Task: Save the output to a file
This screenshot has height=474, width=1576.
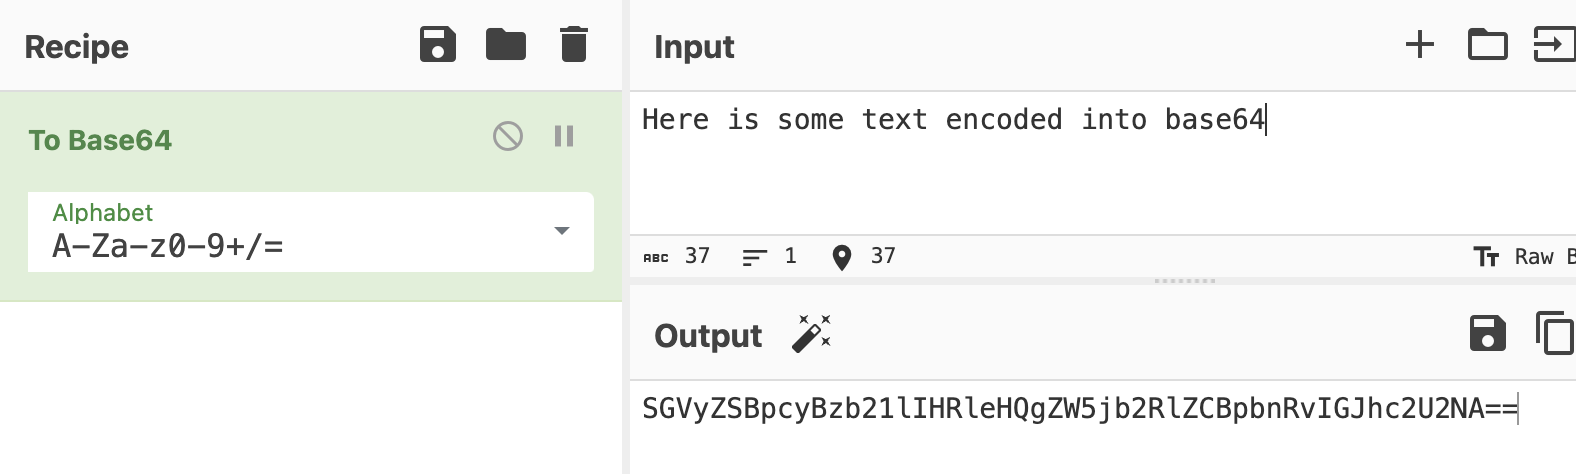Action: coord(1488,333)
